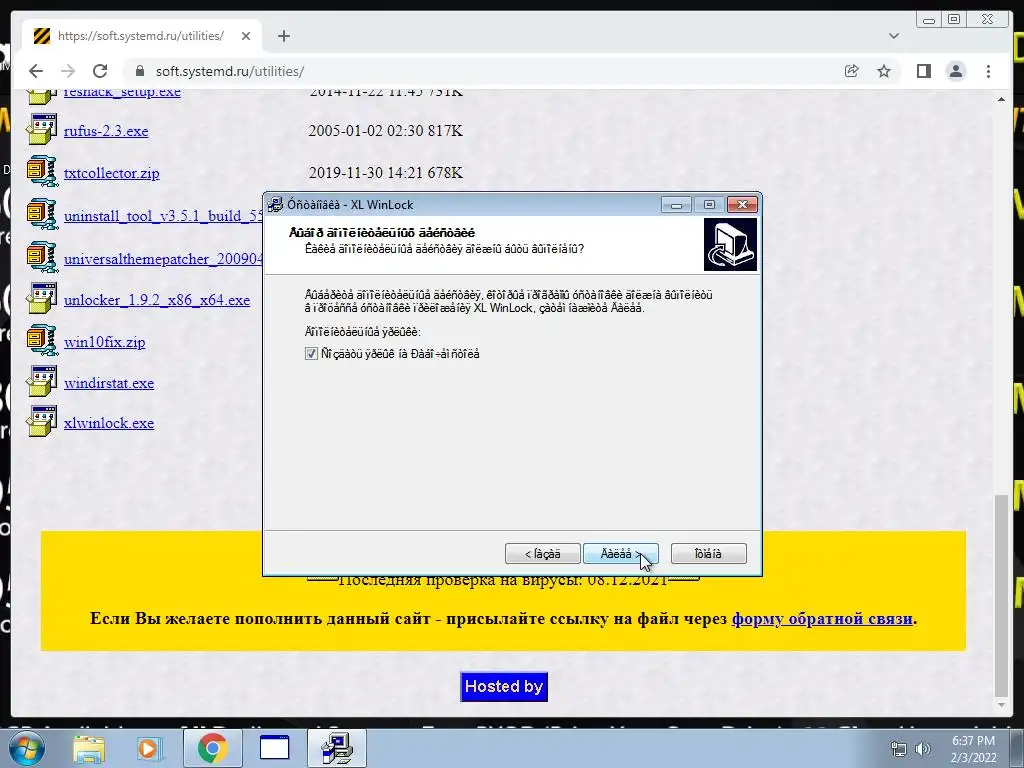Click the installer Back button
This screenshot has width=1024, height=768.
pos(542,554)
